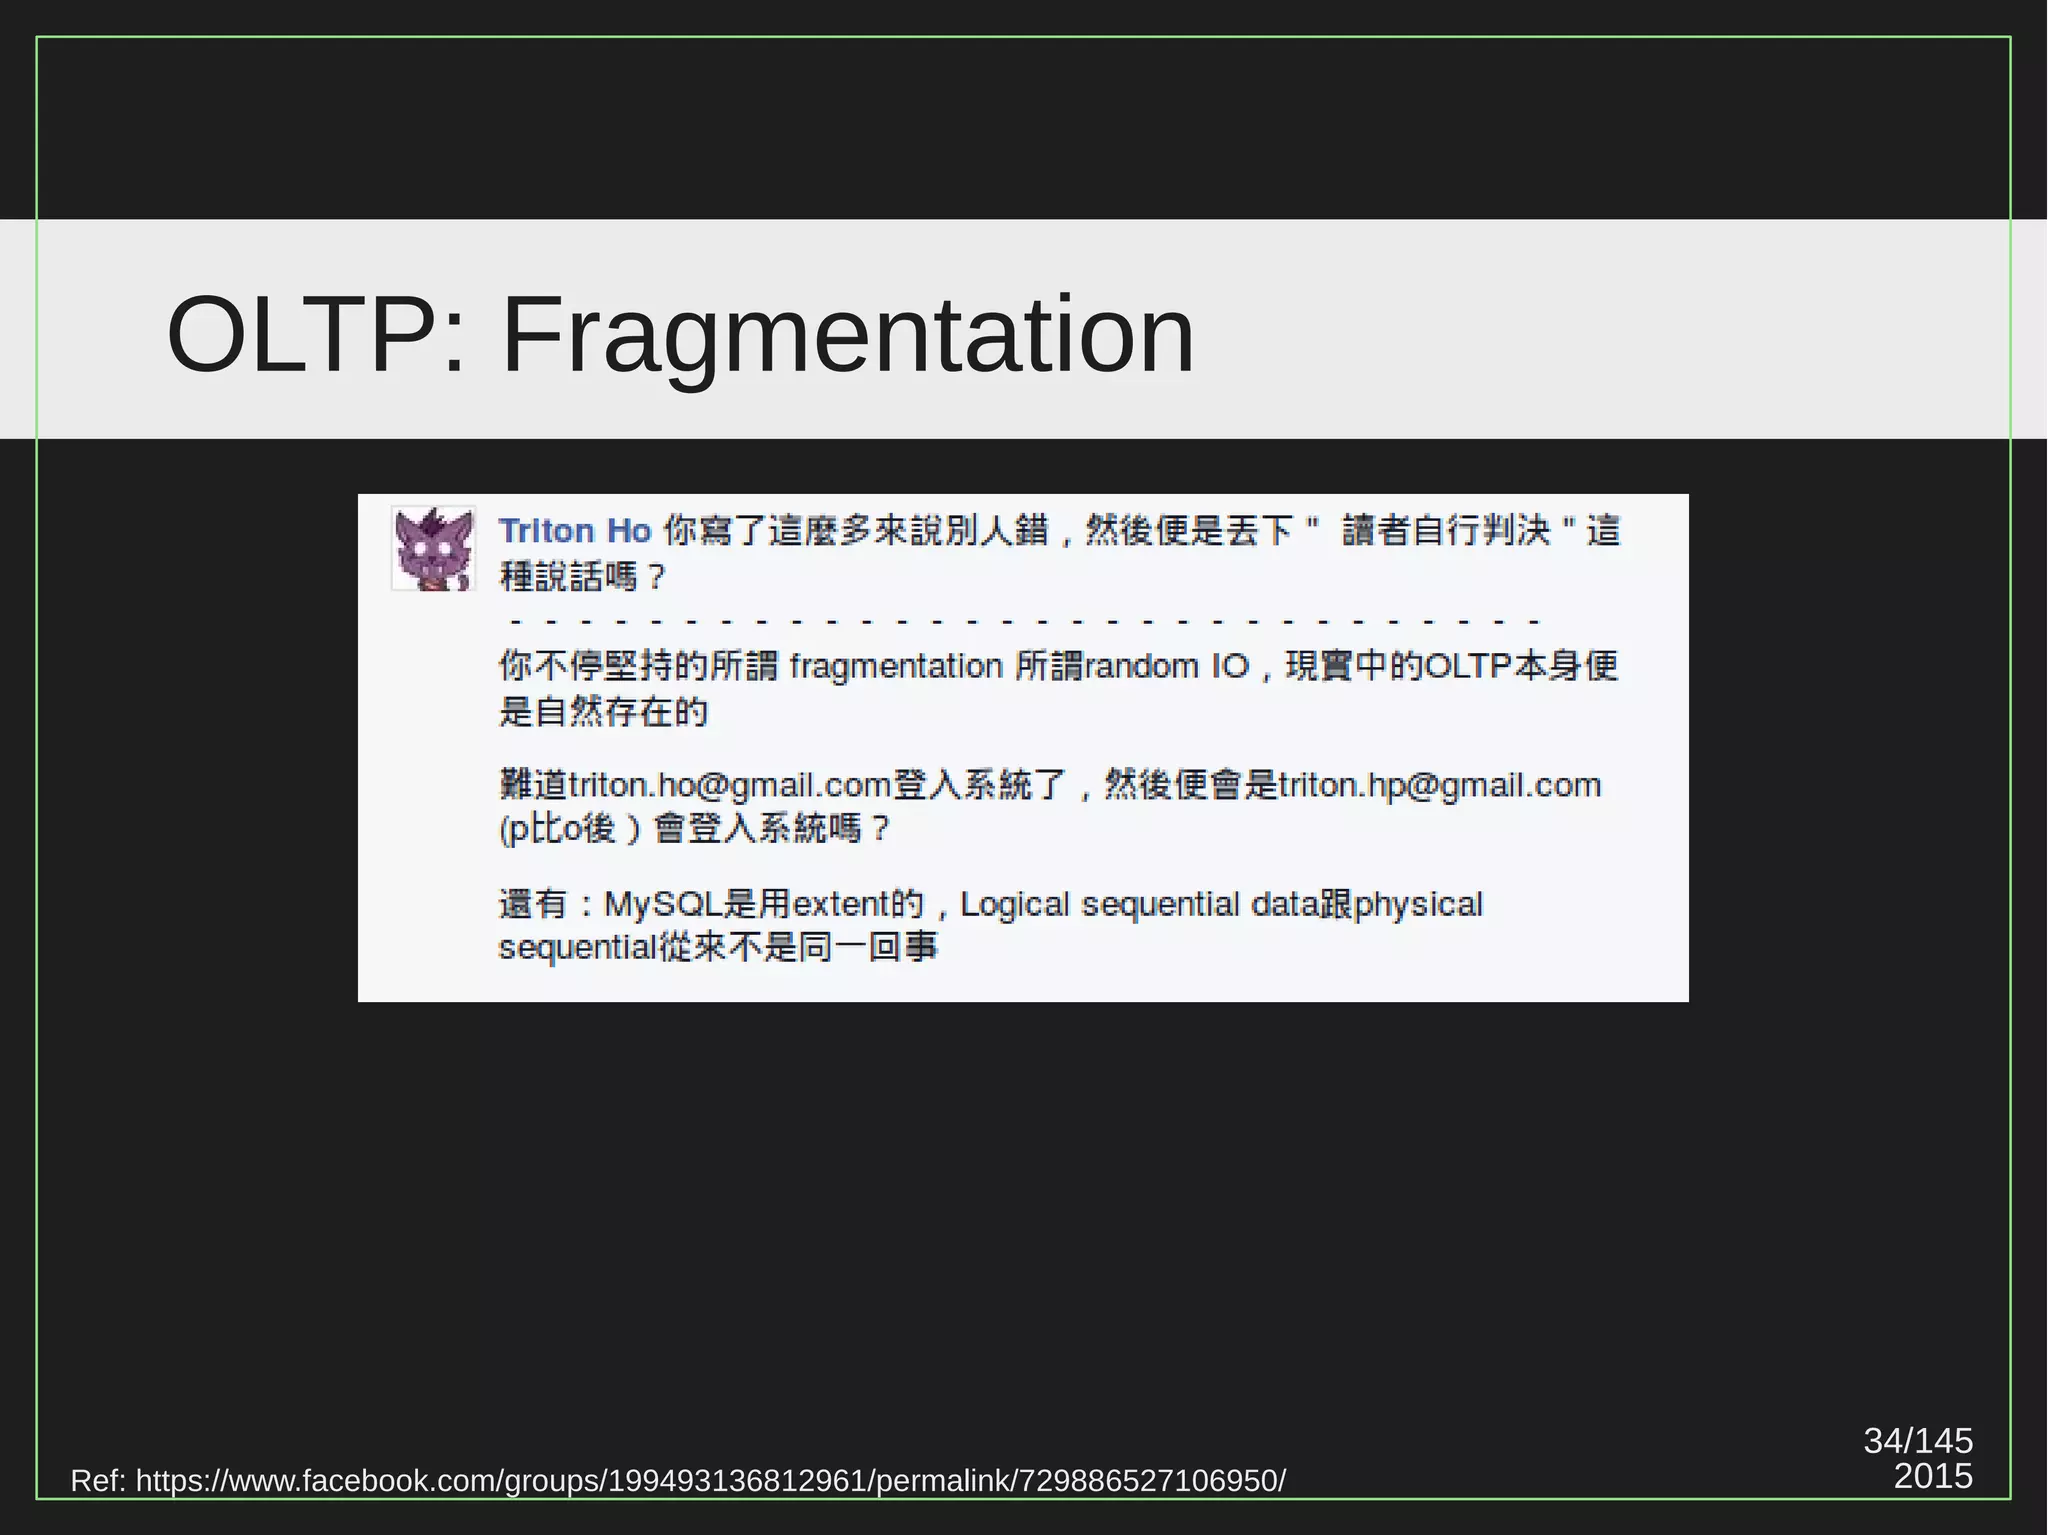Click the slide number 34/145
This screenshot has height=1535, width=2048.
pos(1918,1441)
